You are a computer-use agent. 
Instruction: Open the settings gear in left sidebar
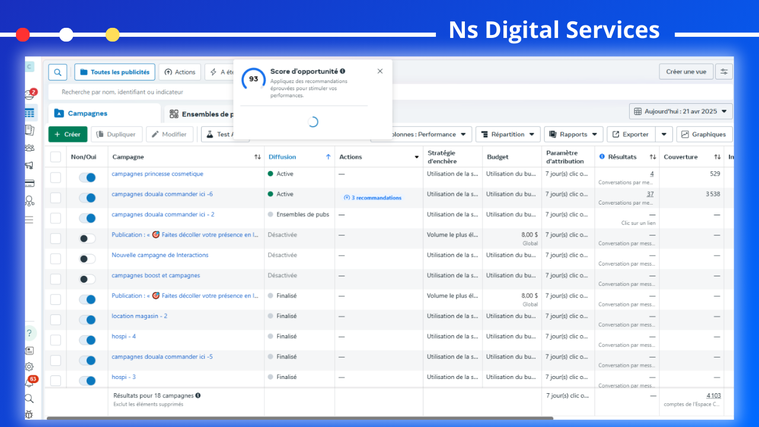(x=30, y=366)
